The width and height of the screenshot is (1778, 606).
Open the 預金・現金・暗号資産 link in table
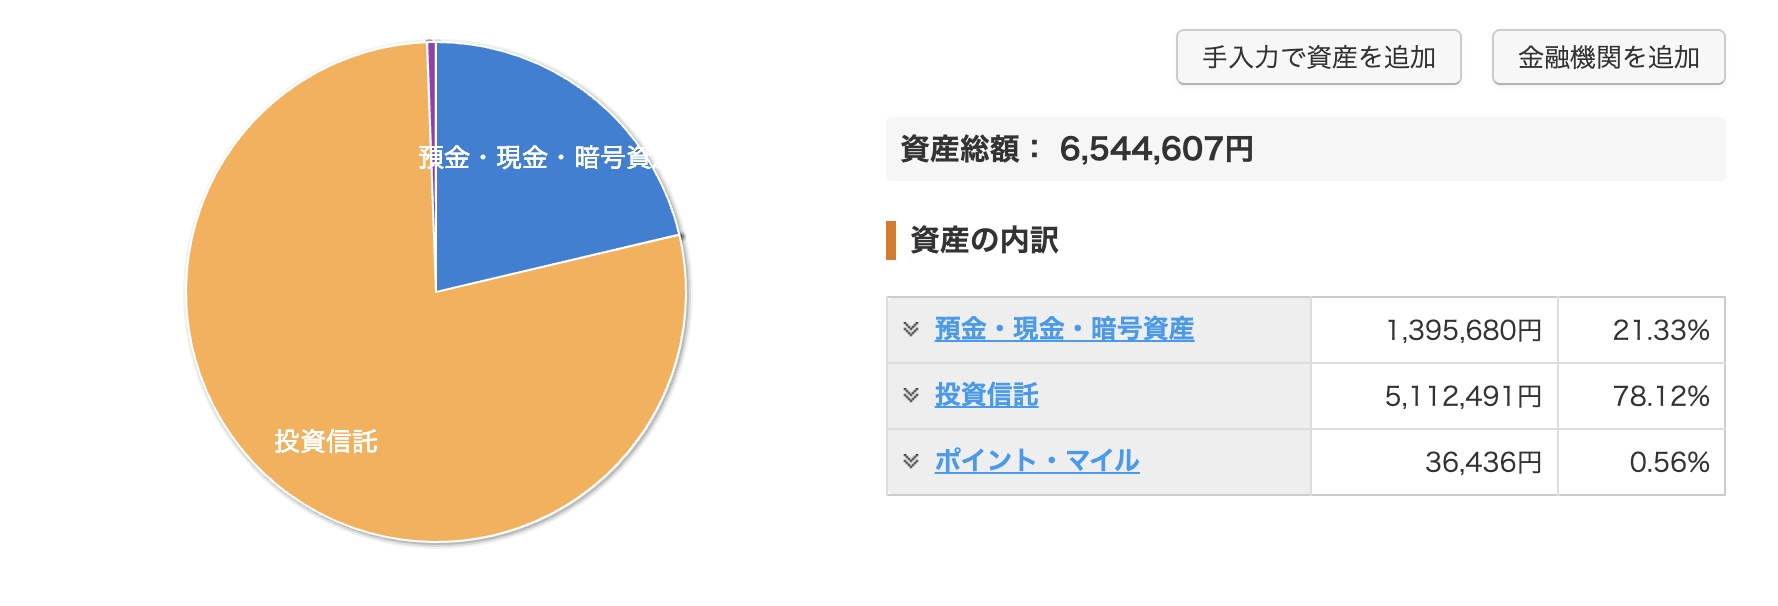pyautogui.click(x=1064, y=329)
